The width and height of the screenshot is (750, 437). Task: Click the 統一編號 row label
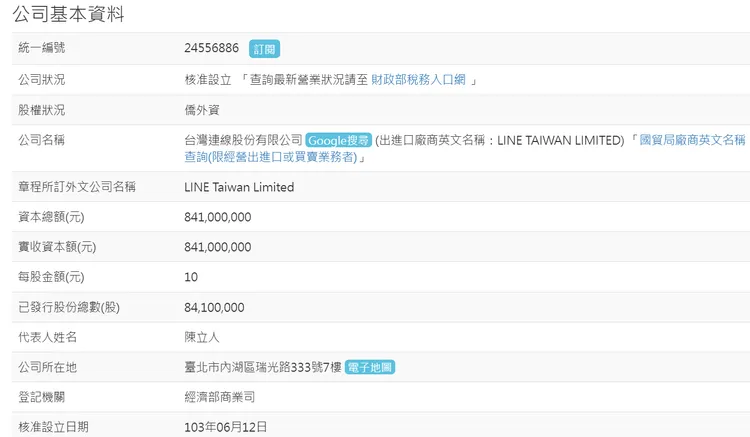click(x=42, y=48)
